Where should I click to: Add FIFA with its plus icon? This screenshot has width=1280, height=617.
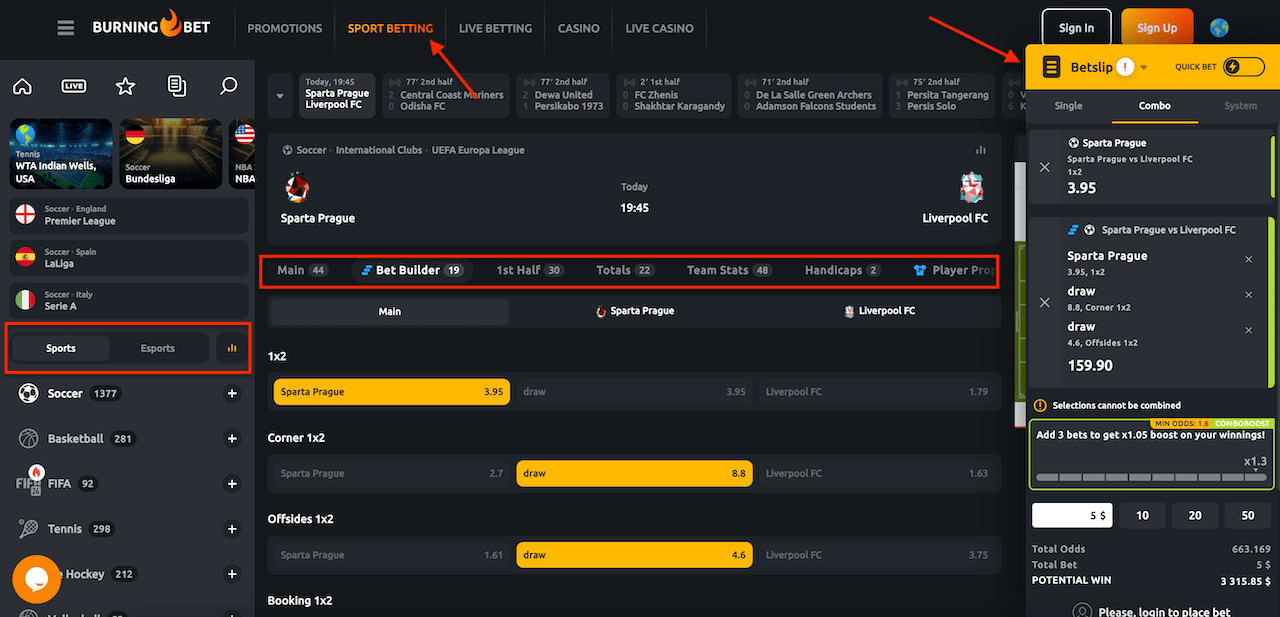[232, 484]
